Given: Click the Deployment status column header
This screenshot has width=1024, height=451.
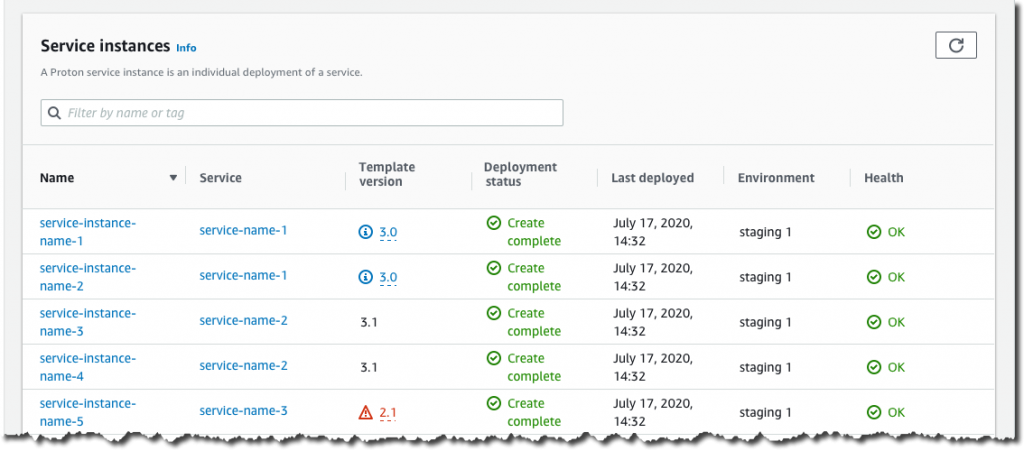Looking at the screenshot, I should [x=520, y=174].
